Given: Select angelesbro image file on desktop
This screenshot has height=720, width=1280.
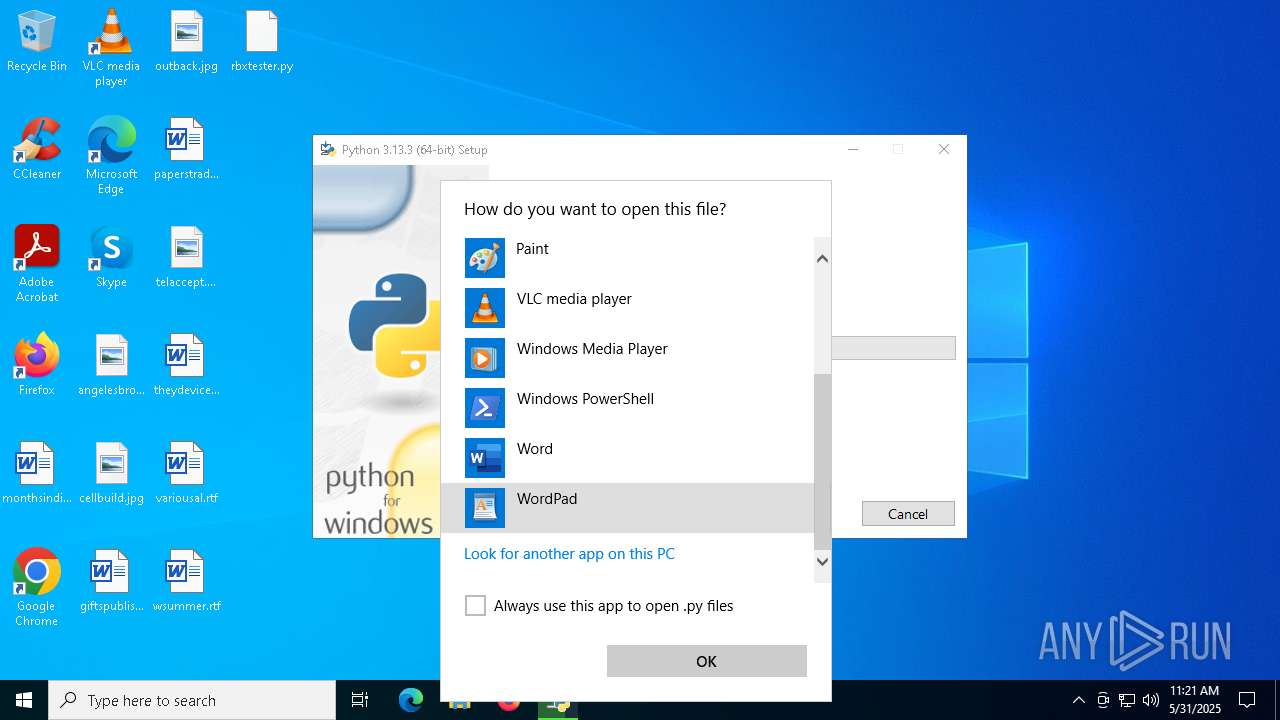Looking at the screenshot, I should (x=111, y=366).
